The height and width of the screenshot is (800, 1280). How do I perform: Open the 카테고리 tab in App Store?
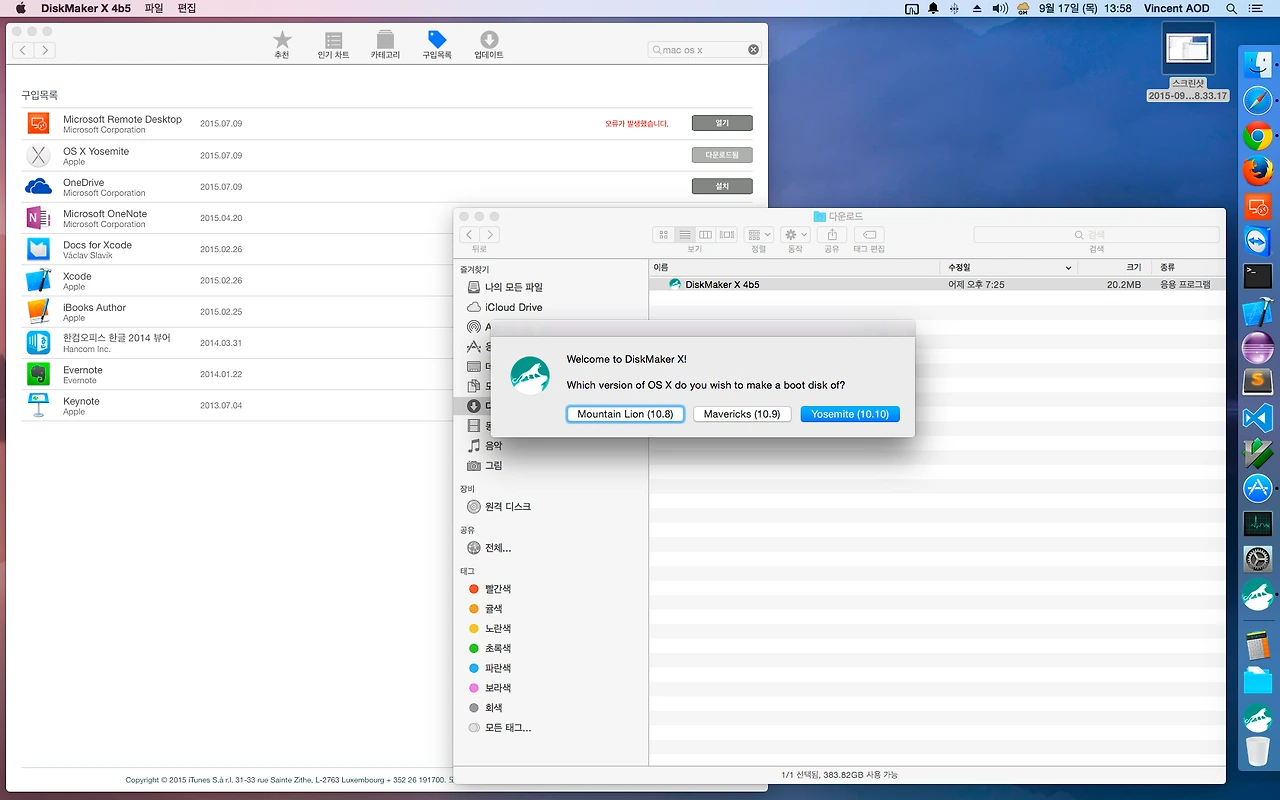385,44
